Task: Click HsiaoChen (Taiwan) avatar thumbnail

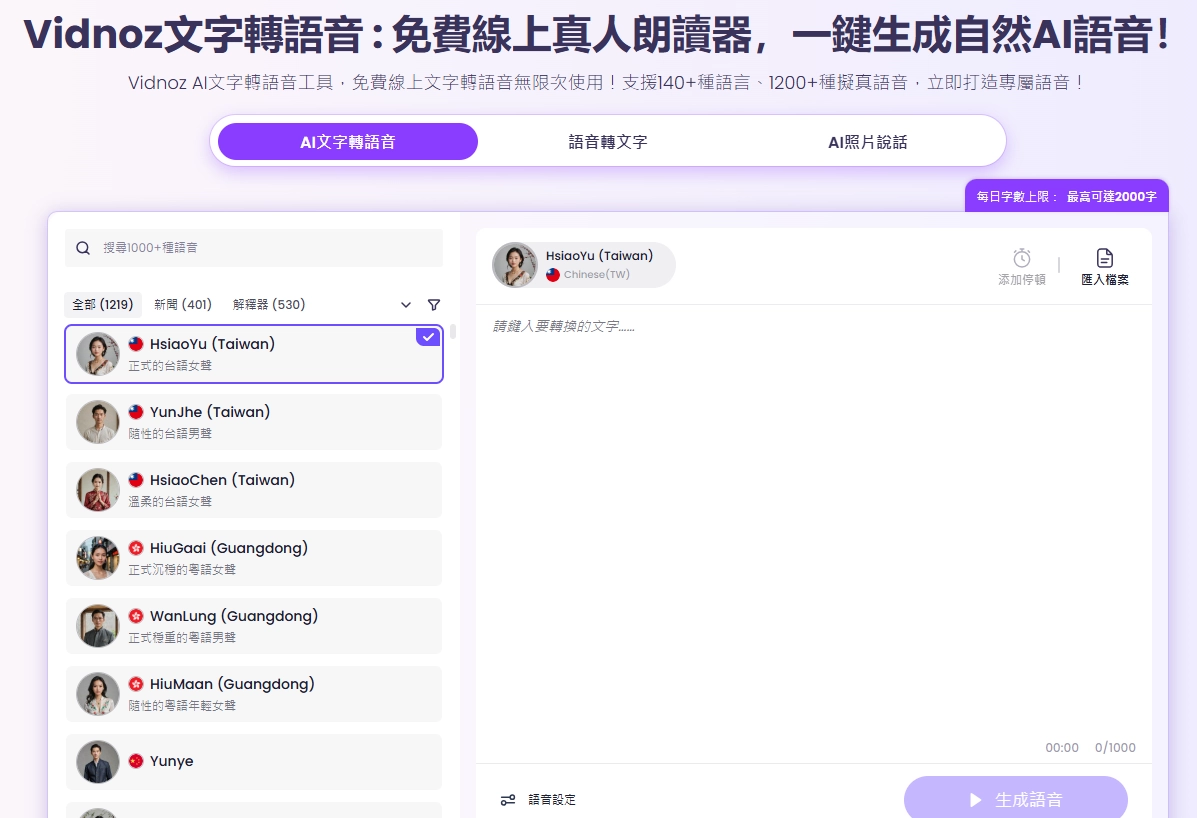Action: (98, 490)
